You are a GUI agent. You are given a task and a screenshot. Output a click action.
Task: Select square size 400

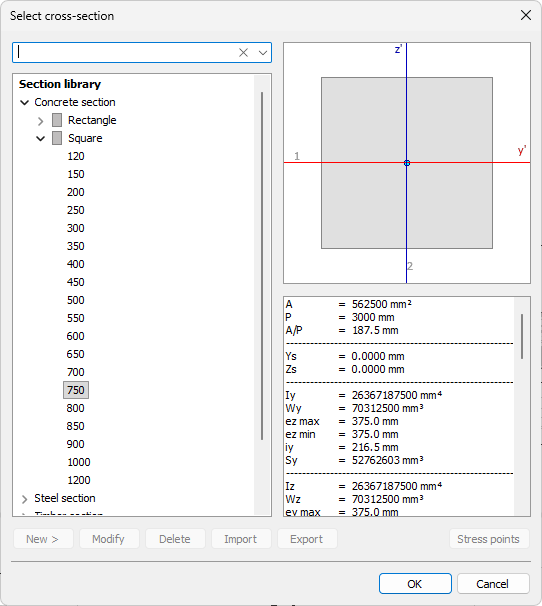(x=76, y=264)
